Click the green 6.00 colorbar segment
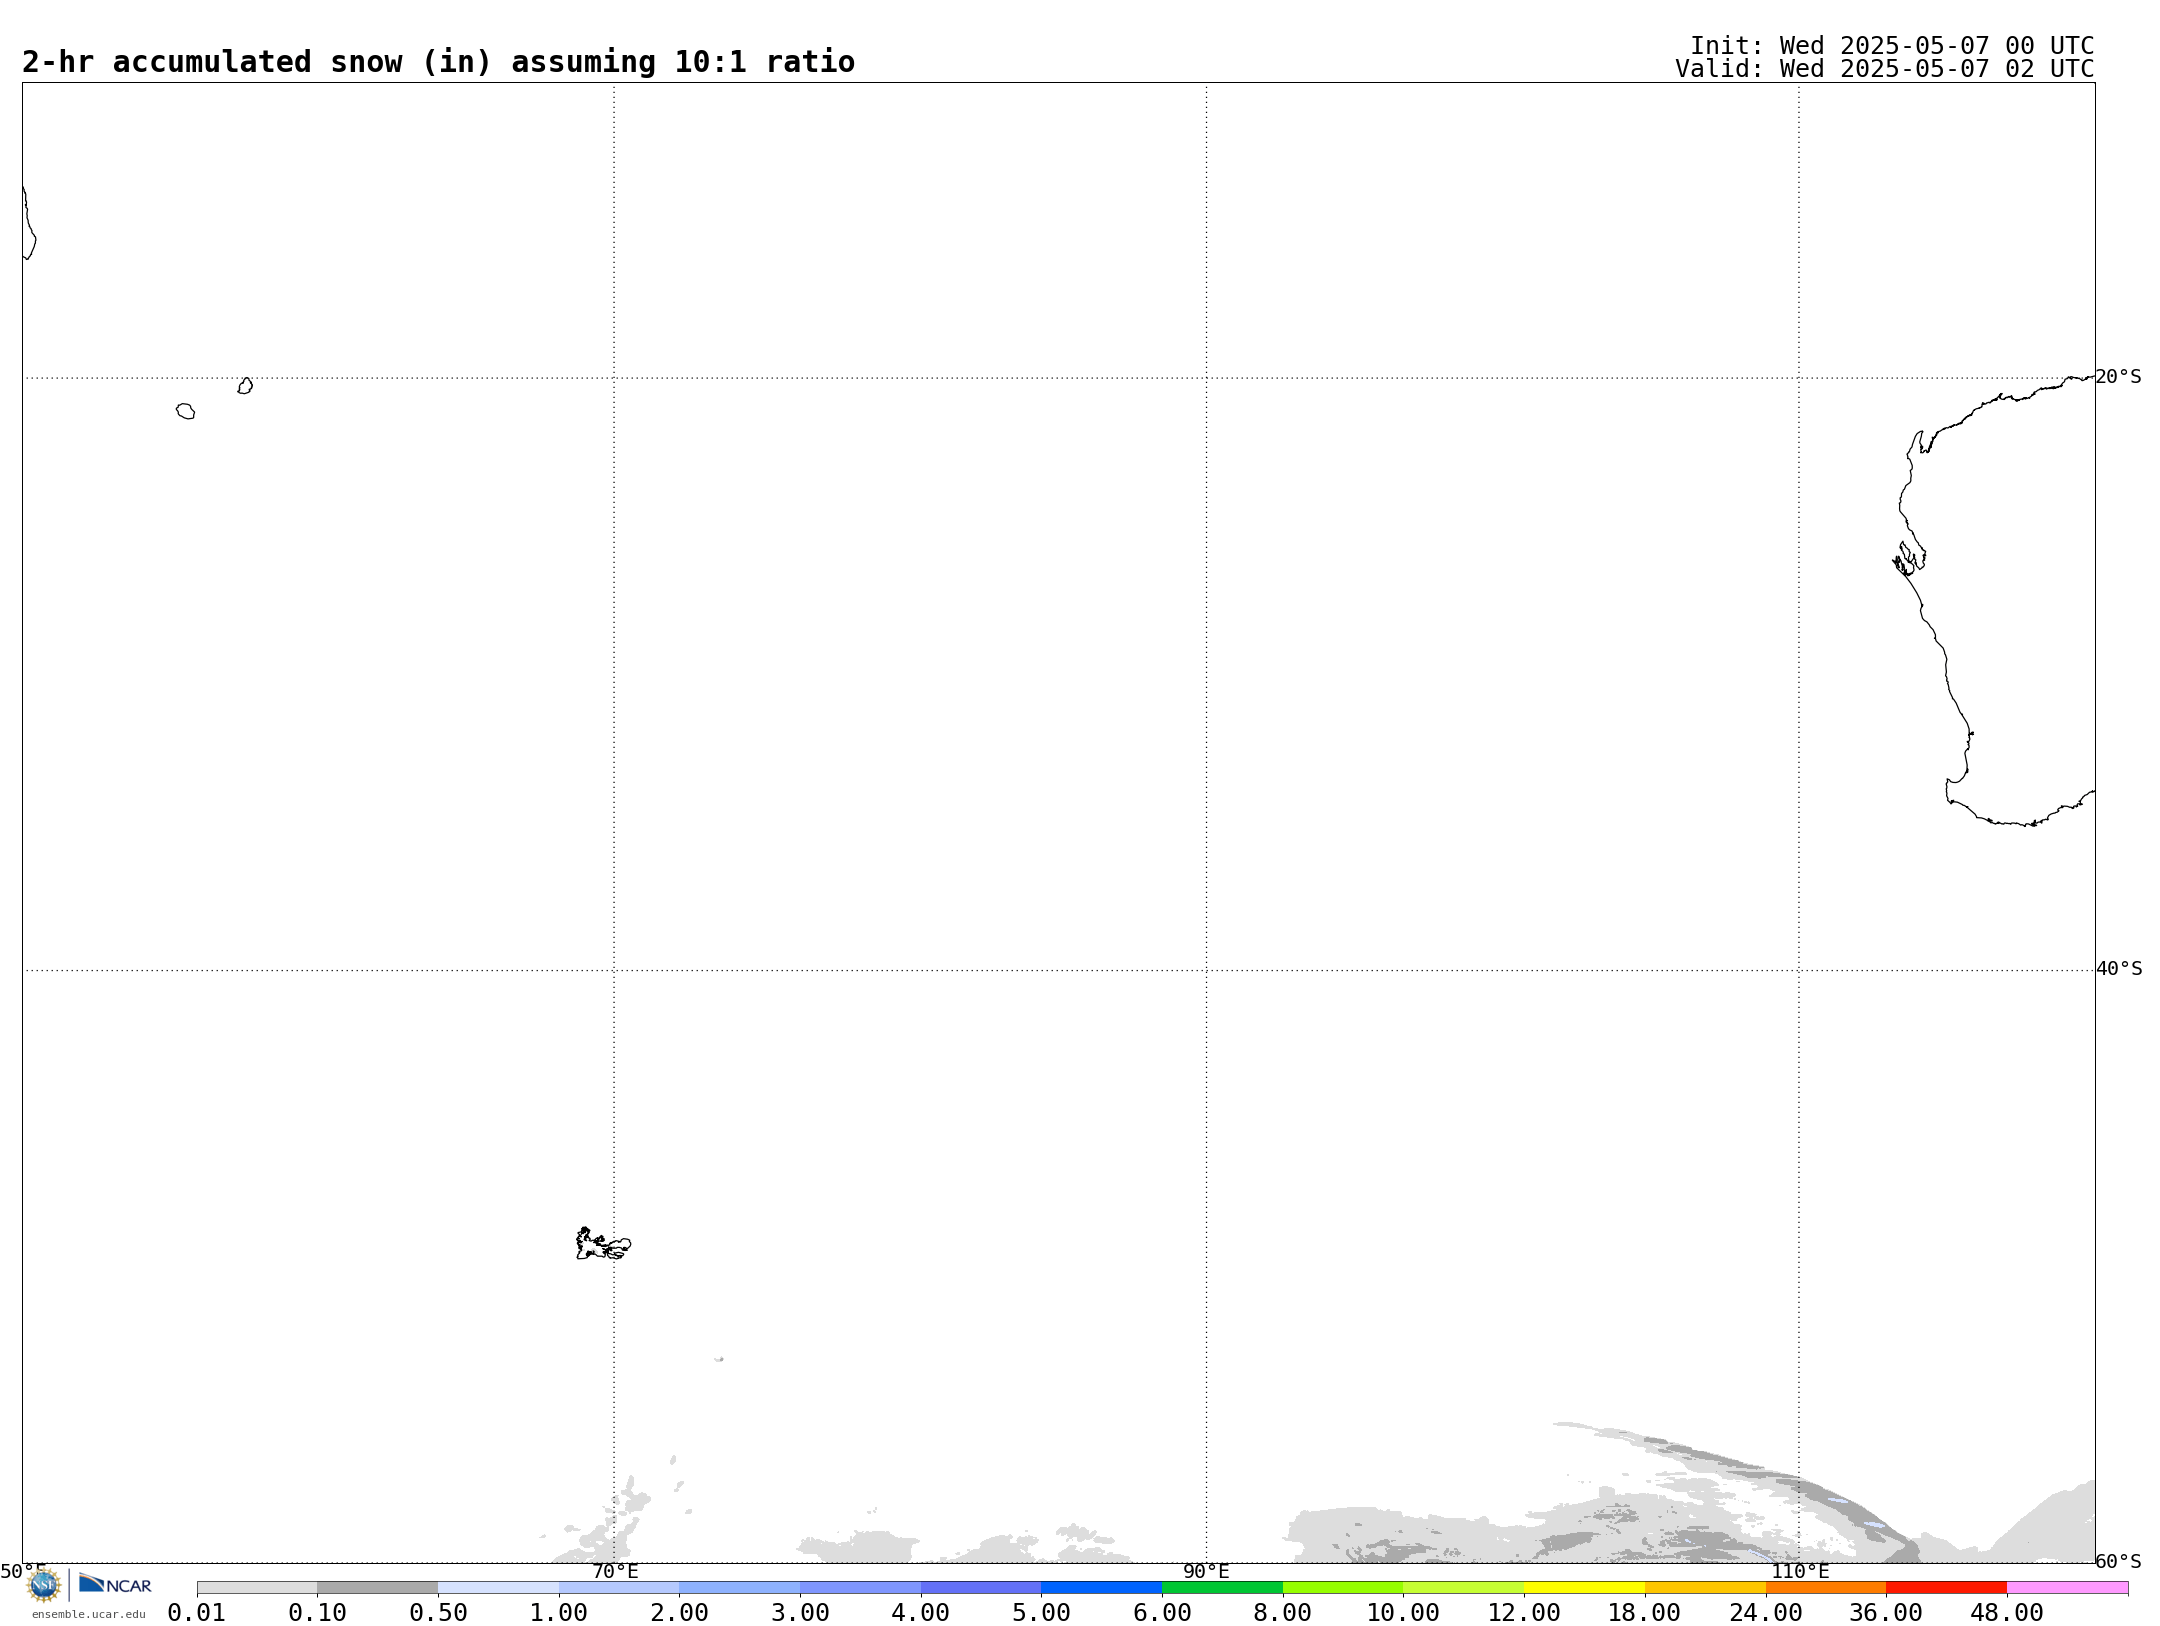2160x1626 pixels. [1222, 1588]
